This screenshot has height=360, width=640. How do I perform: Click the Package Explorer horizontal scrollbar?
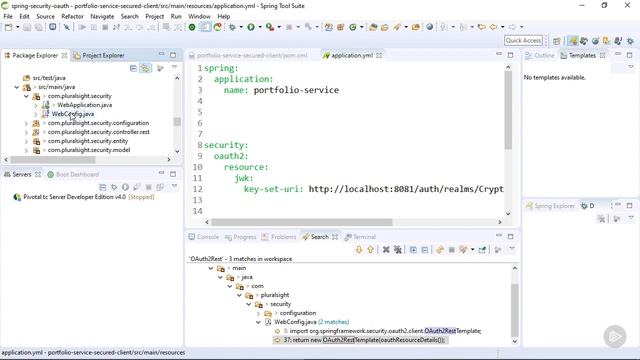(x=53, y=160)
